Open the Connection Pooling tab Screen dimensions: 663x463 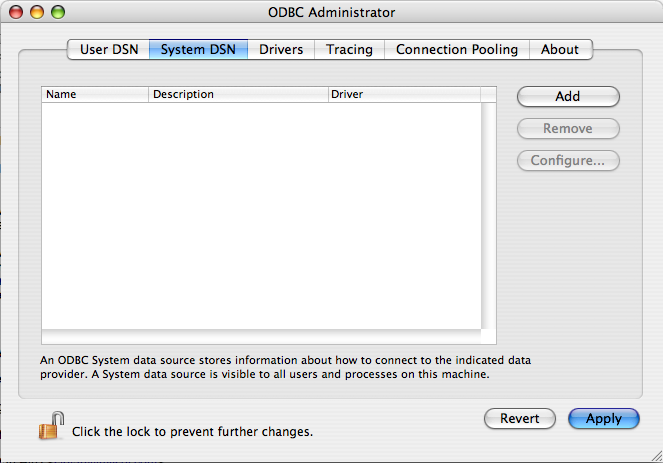coord(457,49)
